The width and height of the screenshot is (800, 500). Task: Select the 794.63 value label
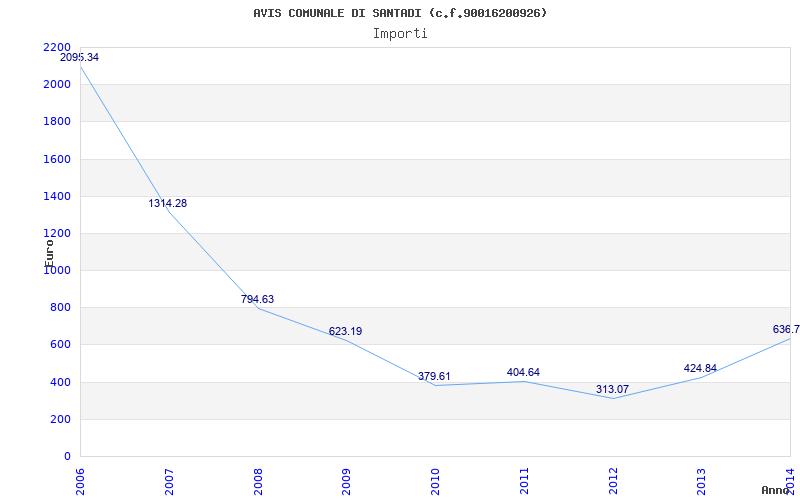click(257, 299)
